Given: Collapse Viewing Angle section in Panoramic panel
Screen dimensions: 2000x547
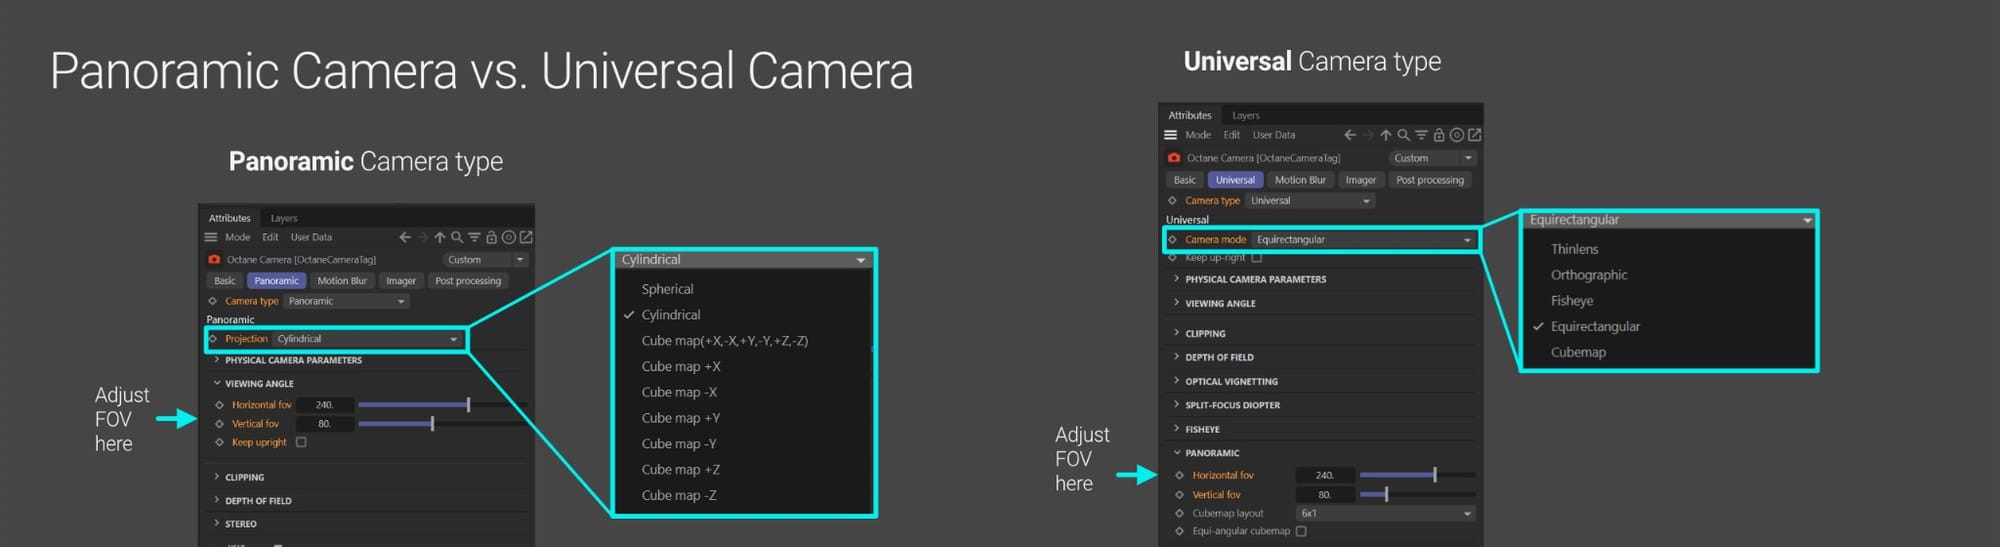Looking at the screenshot, I should [x=253, y=384].
